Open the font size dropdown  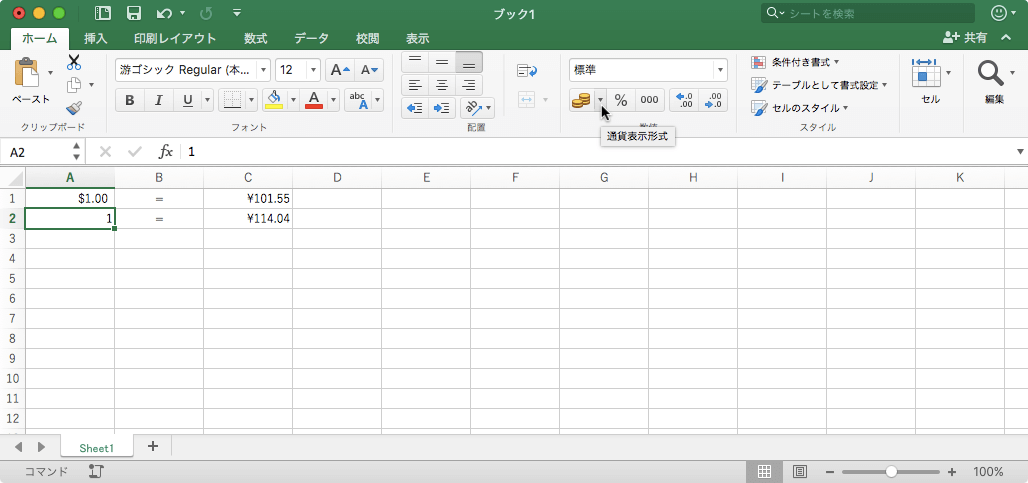(x=313, y=70)
